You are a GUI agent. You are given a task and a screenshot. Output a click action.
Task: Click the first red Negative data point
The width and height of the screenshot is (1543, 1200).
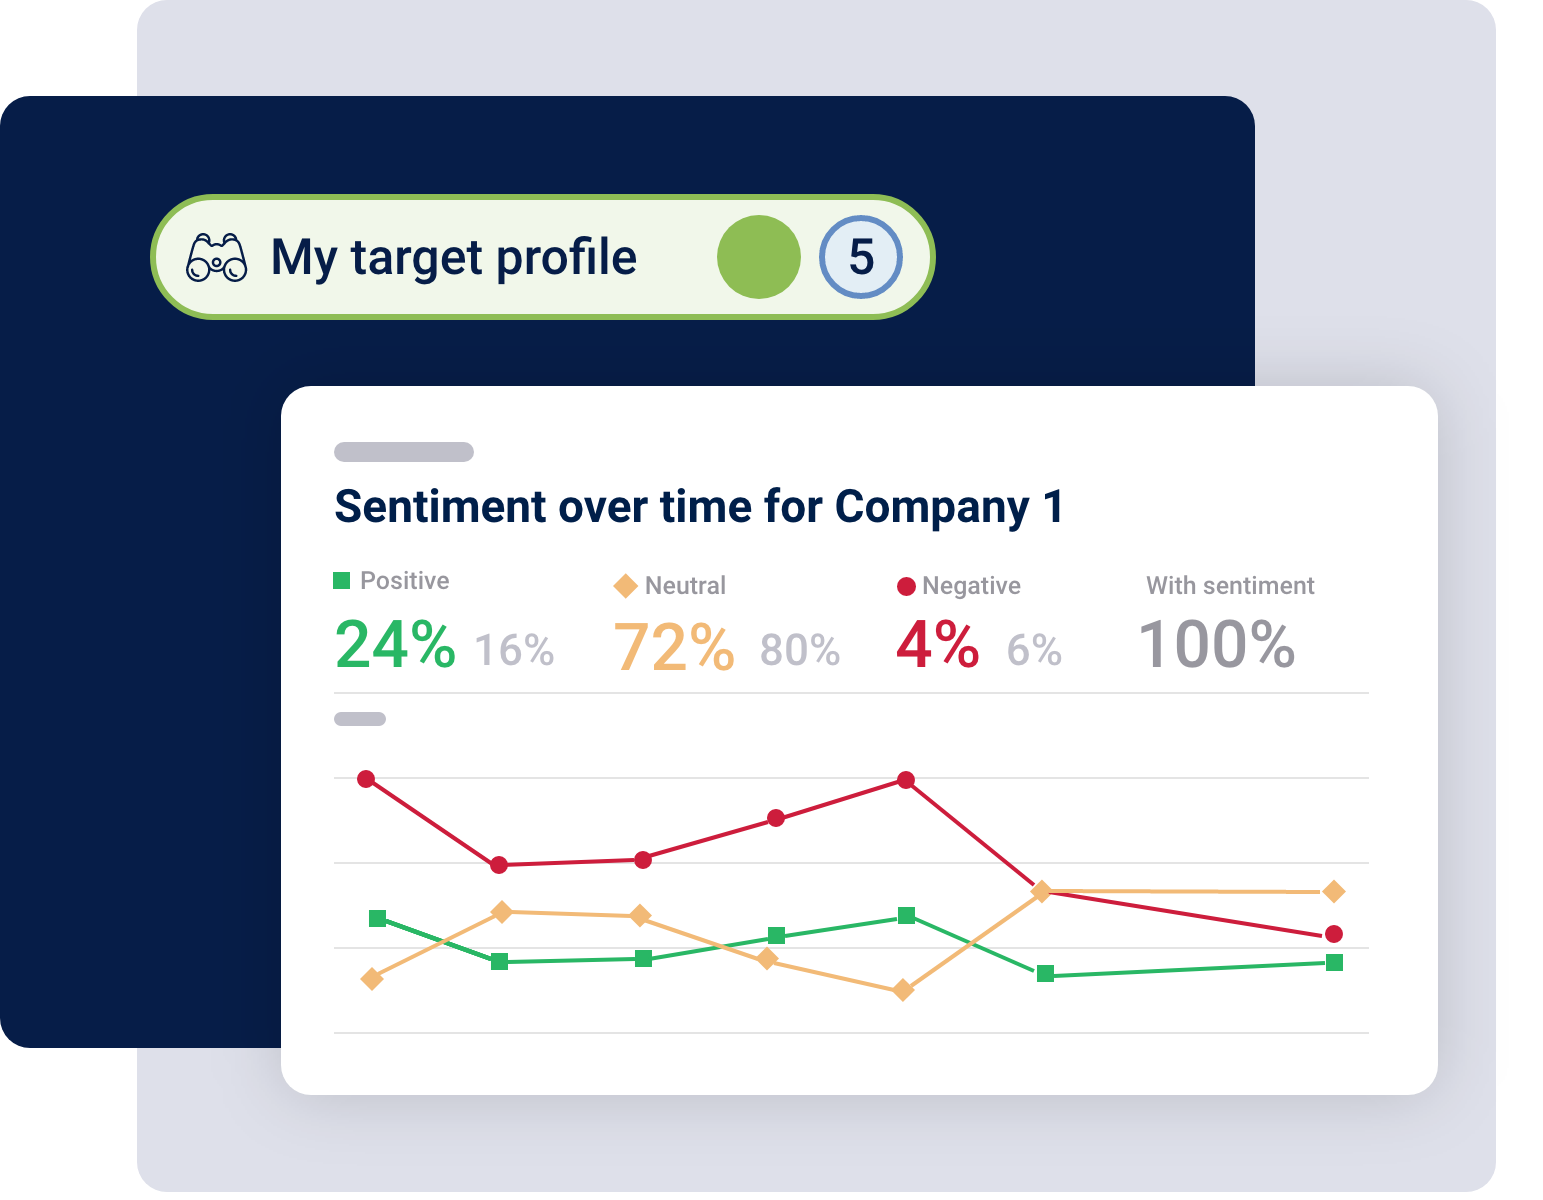coord(366,779)
